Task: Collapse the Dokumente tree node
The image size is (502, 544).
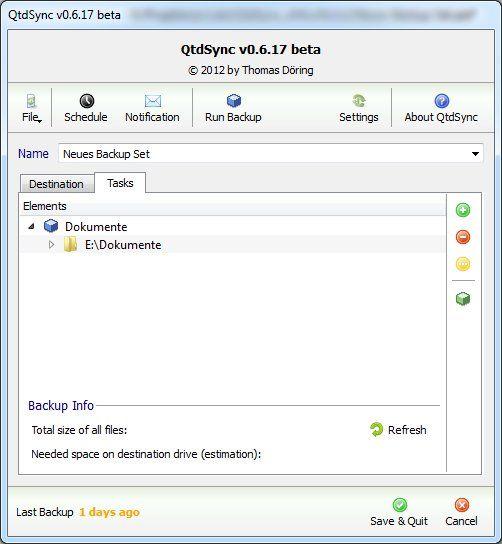Action: click(32, 227)
